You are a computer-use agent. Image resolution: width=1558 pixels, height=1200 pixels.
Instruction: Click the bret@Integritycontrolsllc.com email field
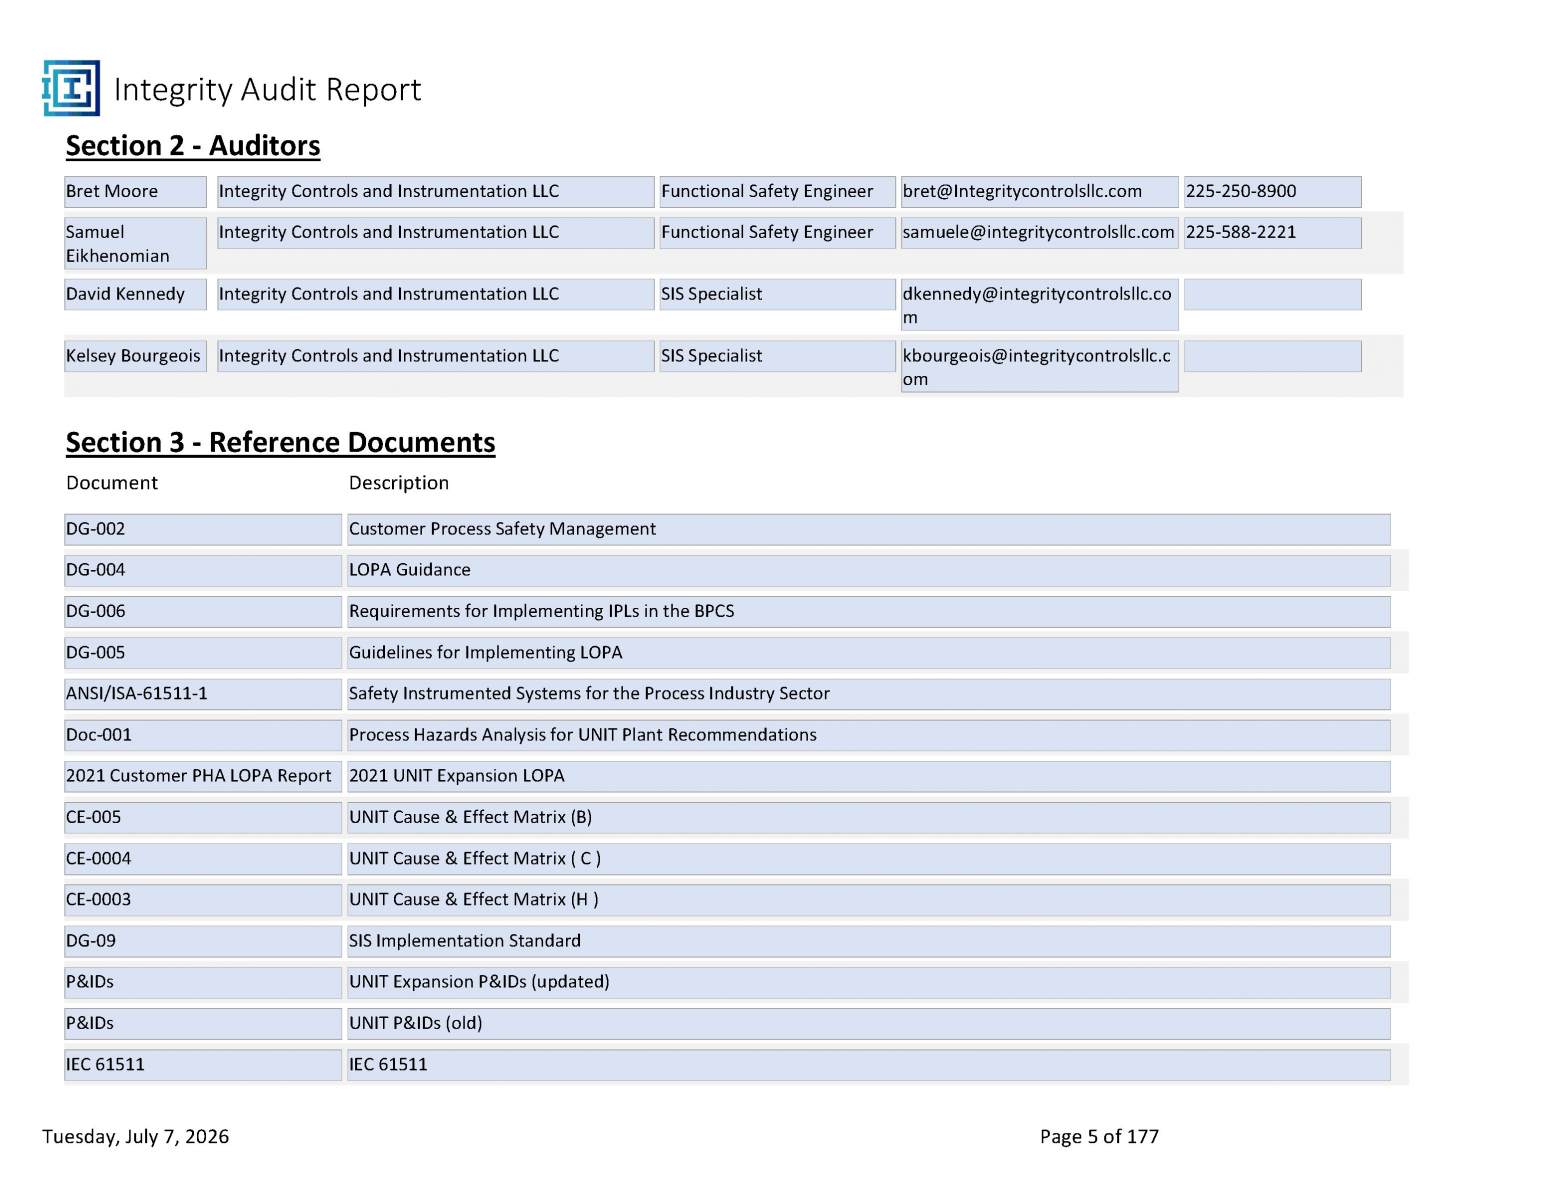click(x=1039, y=192)
